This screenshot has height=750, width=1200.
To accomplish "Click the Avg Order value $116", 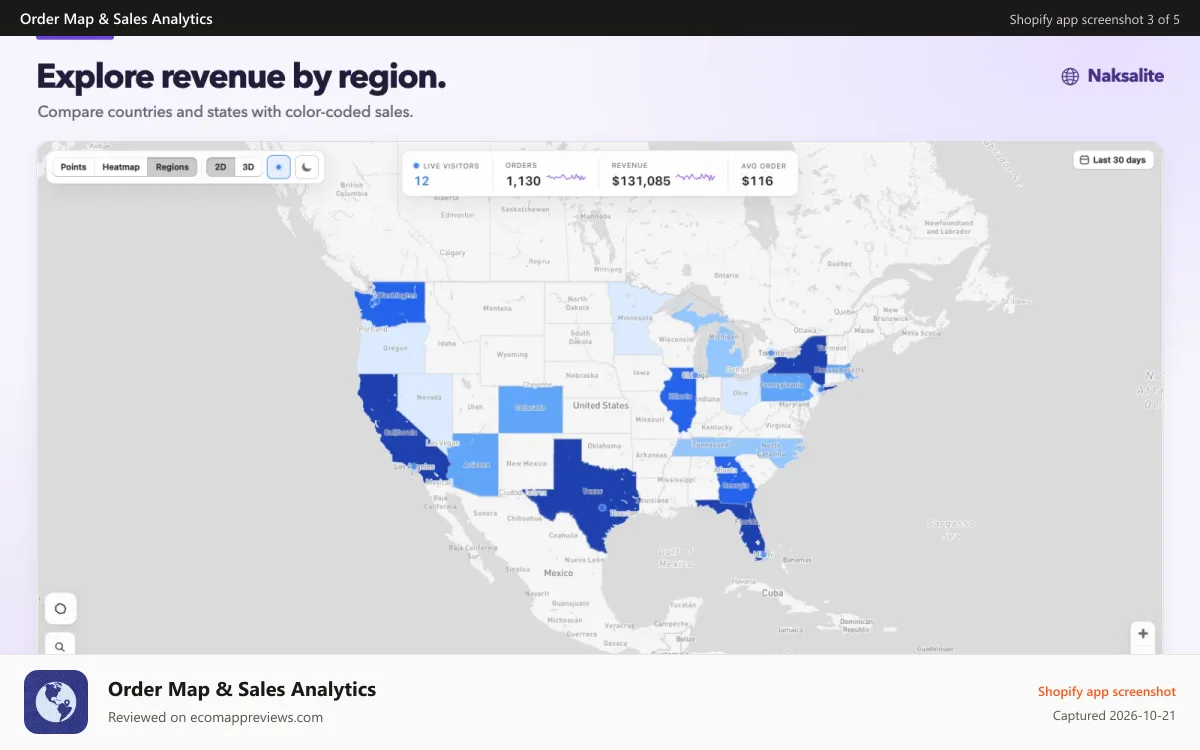I will 757,181.
